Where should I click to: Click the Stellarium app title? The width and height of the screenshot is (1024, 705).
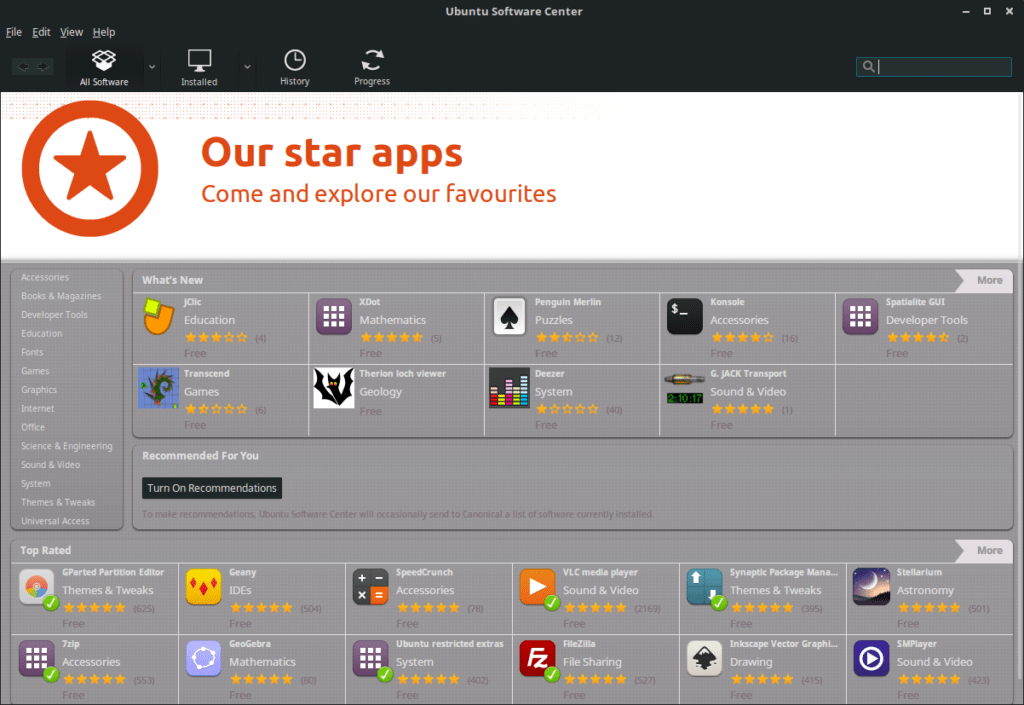point(920,572)
